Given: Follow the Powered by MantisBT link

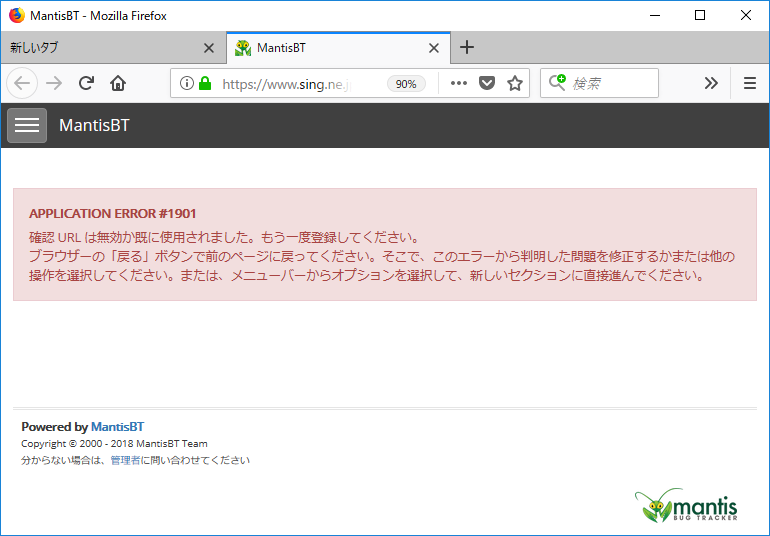Looking at the screenshot, I should click(117, 426).
